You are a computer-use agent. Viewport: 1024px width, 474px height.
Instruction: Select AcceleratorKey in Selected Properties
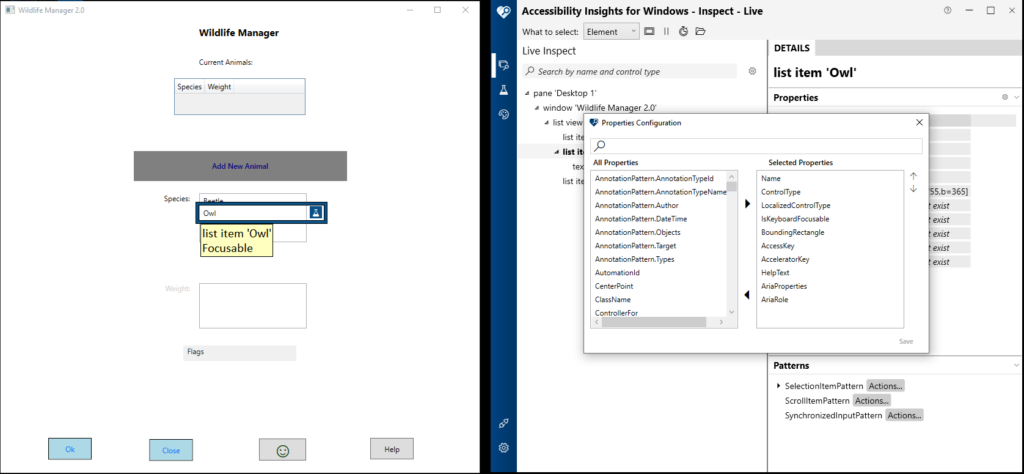[785, 259]
